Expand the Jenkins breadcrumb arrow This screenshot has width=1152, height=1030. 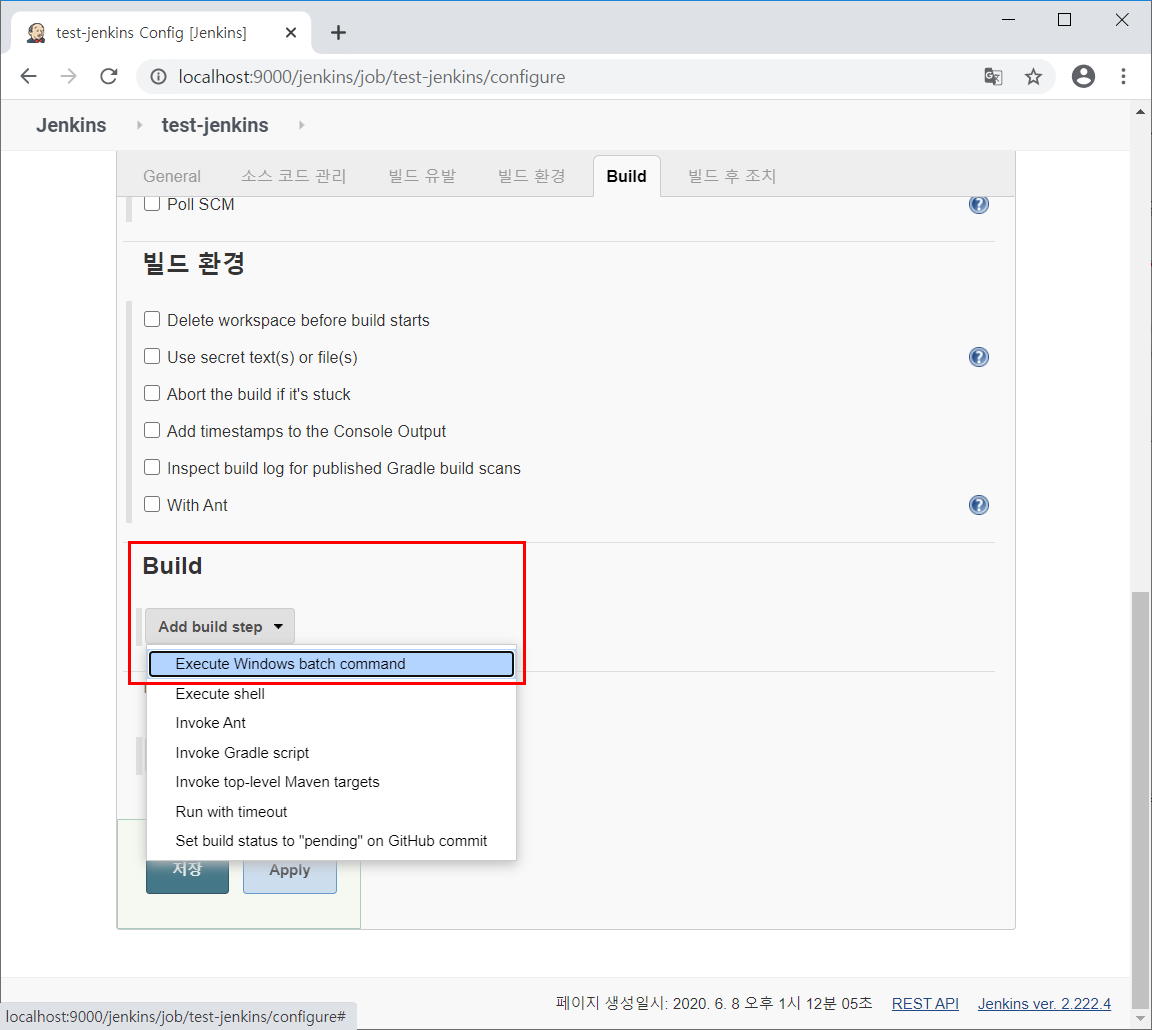140,125
